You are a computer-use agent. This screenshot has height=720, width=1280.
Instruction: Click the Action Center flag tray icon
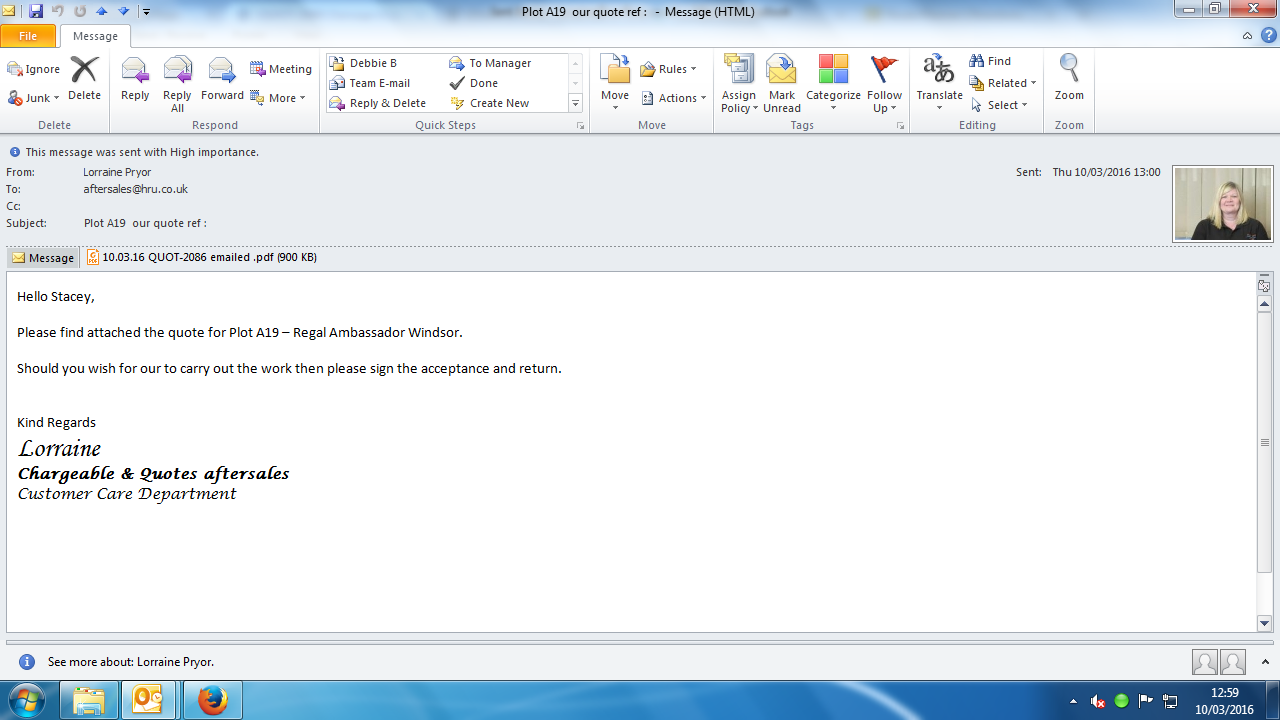(1146, 701)
